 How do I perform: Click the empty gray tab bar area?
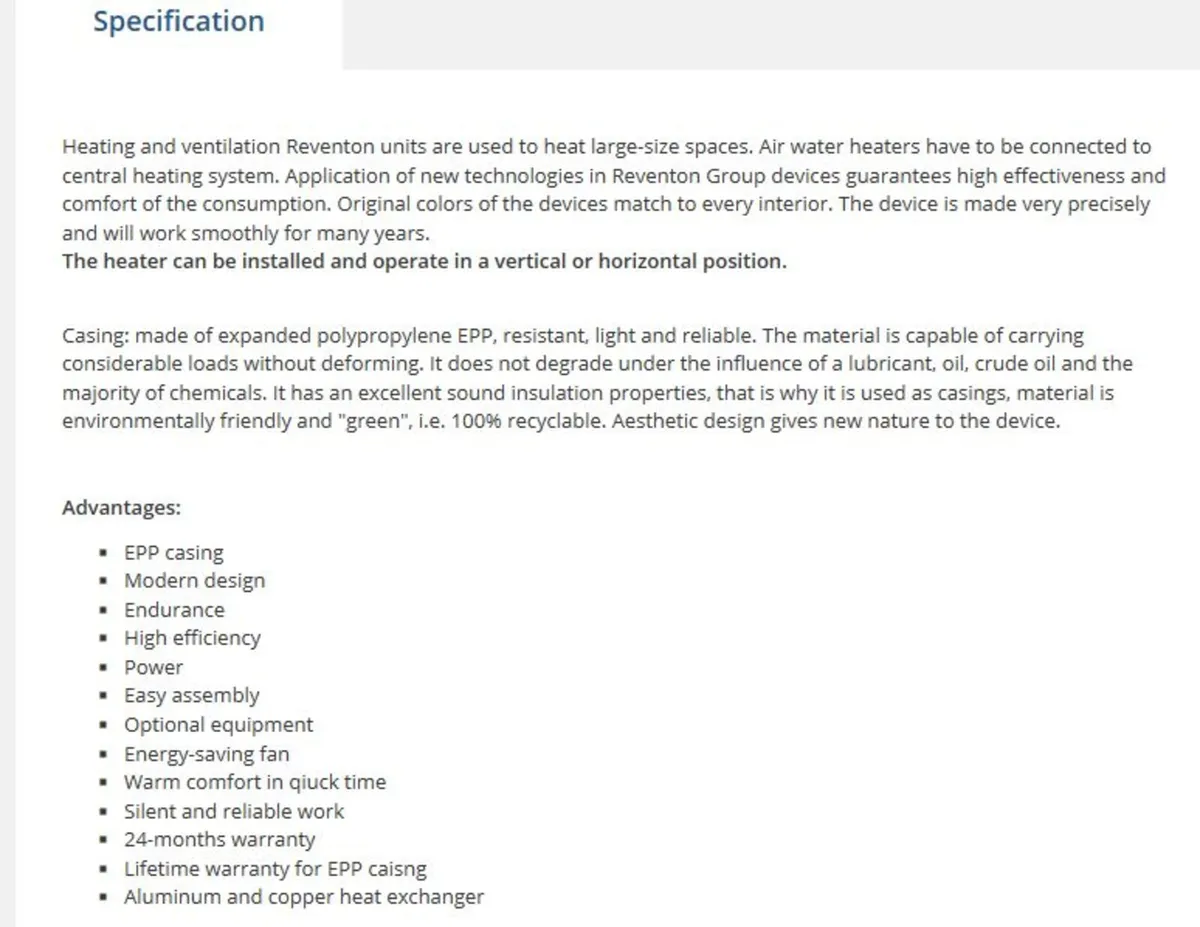770,34
